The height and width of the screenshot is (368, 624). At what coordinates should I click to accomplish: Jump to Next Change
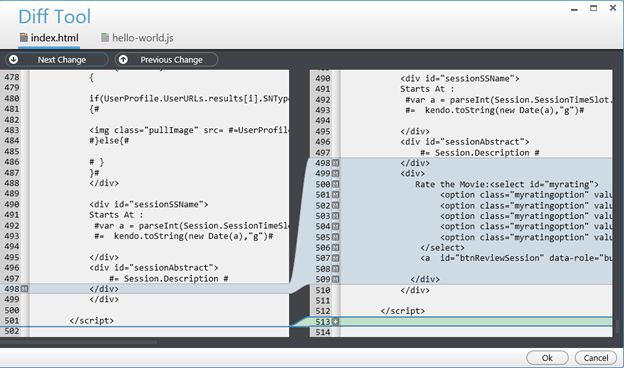tap(57, 60)
